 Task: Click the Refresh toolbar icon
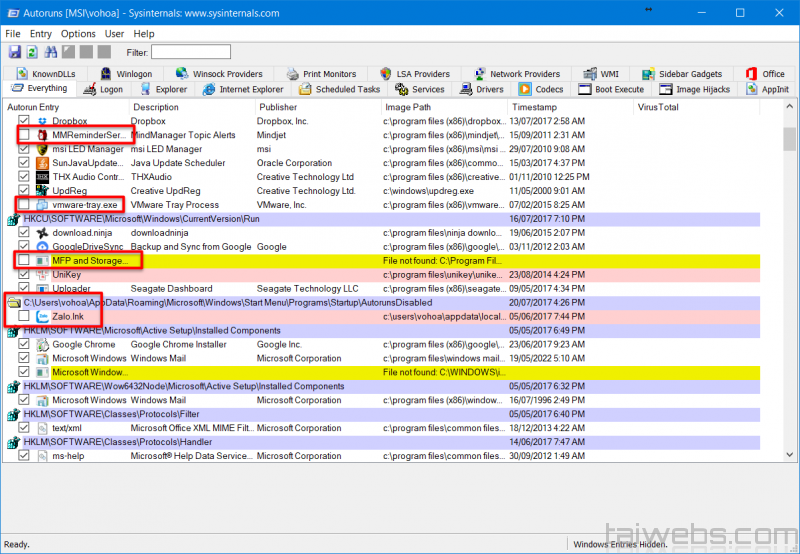pyautogui.click(x=32, y=52)
